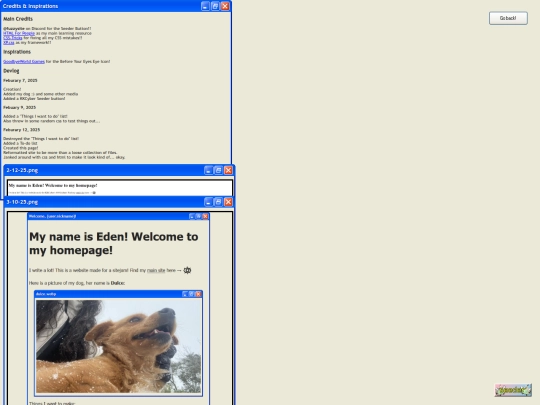Image resolution: width=540 pixels, height=405 pixels.
Task: Follow the XP.css framework link
Action: click(x=9, y=42)
